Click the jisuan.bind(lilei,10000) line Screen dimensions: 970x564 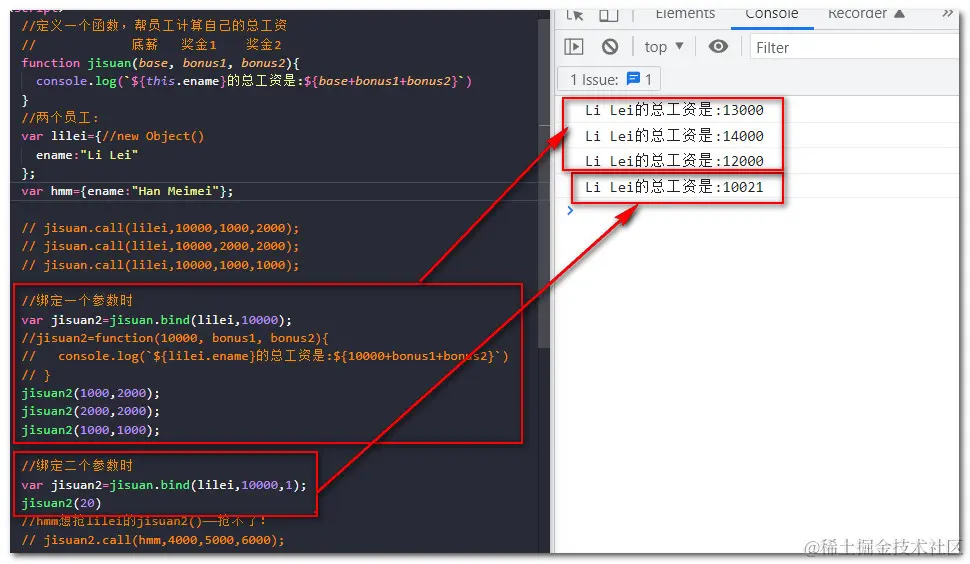click(157, 320)
